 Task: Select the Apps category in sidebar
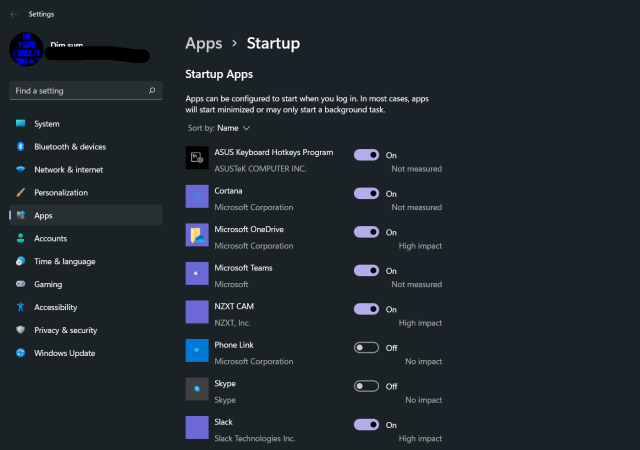[x=86, y=215]
